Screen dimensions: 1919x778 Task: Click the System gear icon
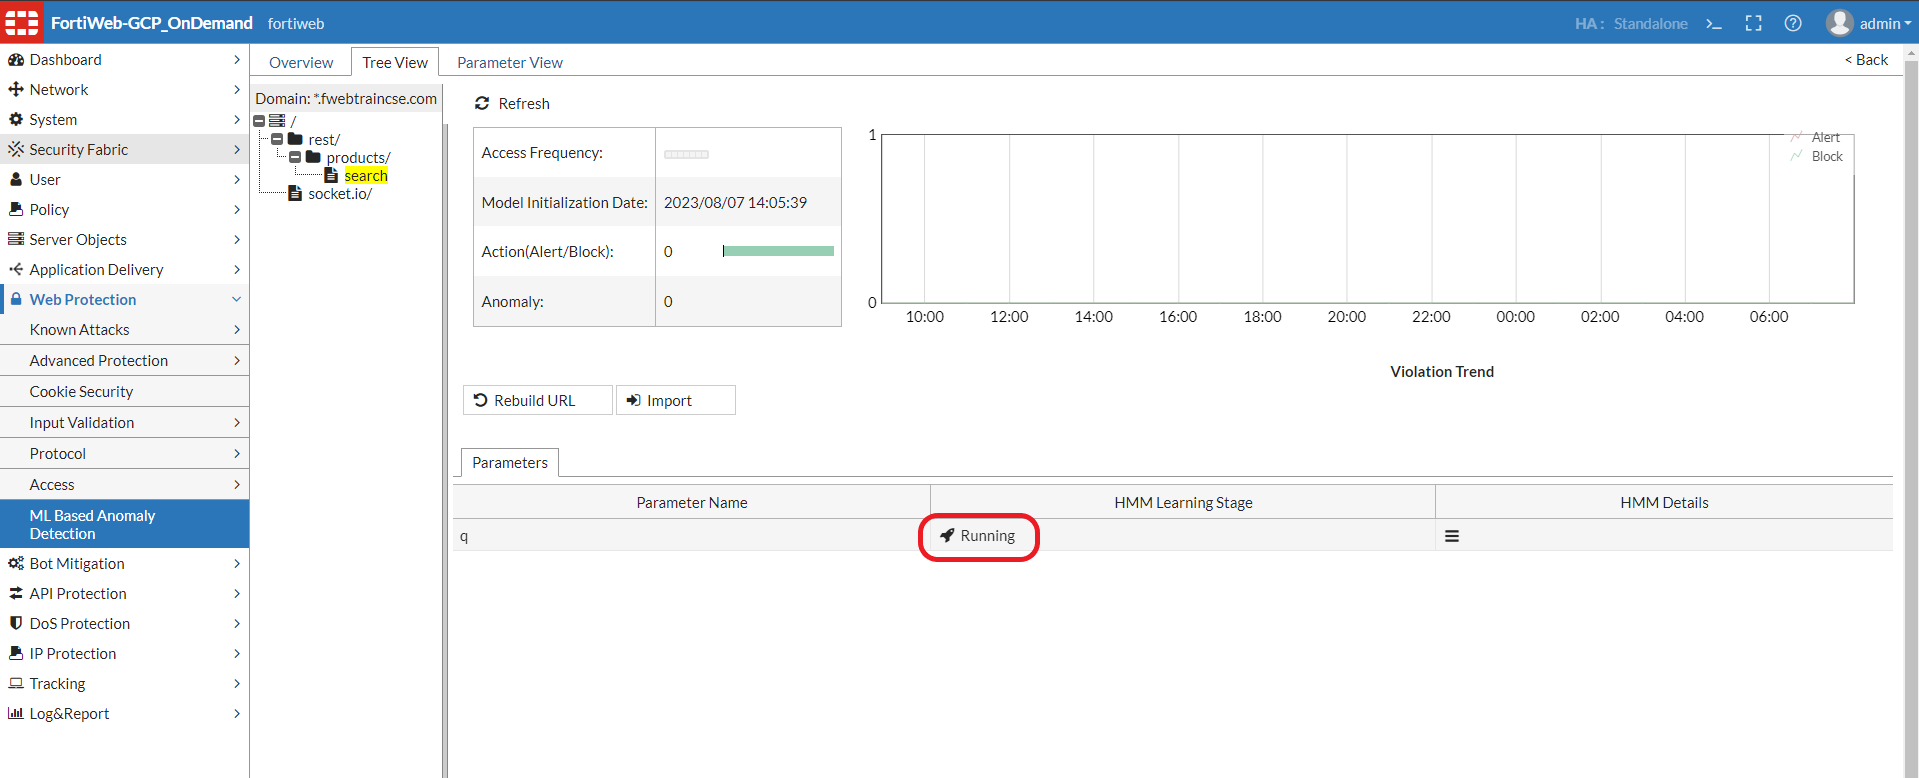pos(16,120)
